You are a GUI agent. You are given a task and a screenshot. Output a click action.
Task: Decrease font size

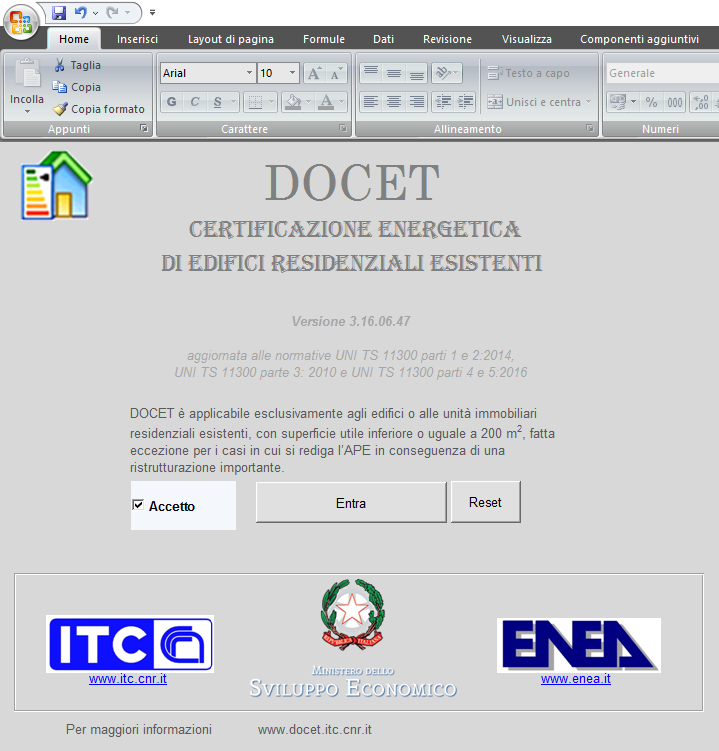(336, 73)
